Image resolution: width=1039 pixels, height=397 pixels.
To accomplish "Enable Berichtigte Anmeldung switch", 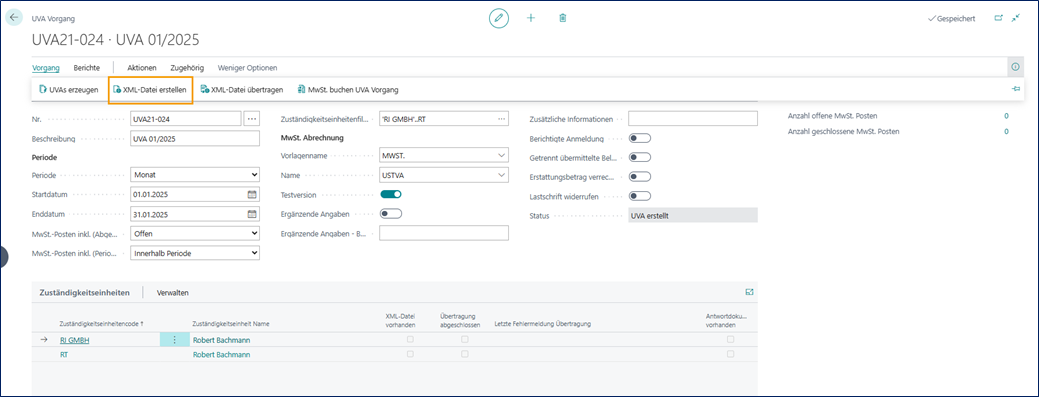I will [639, 138].
